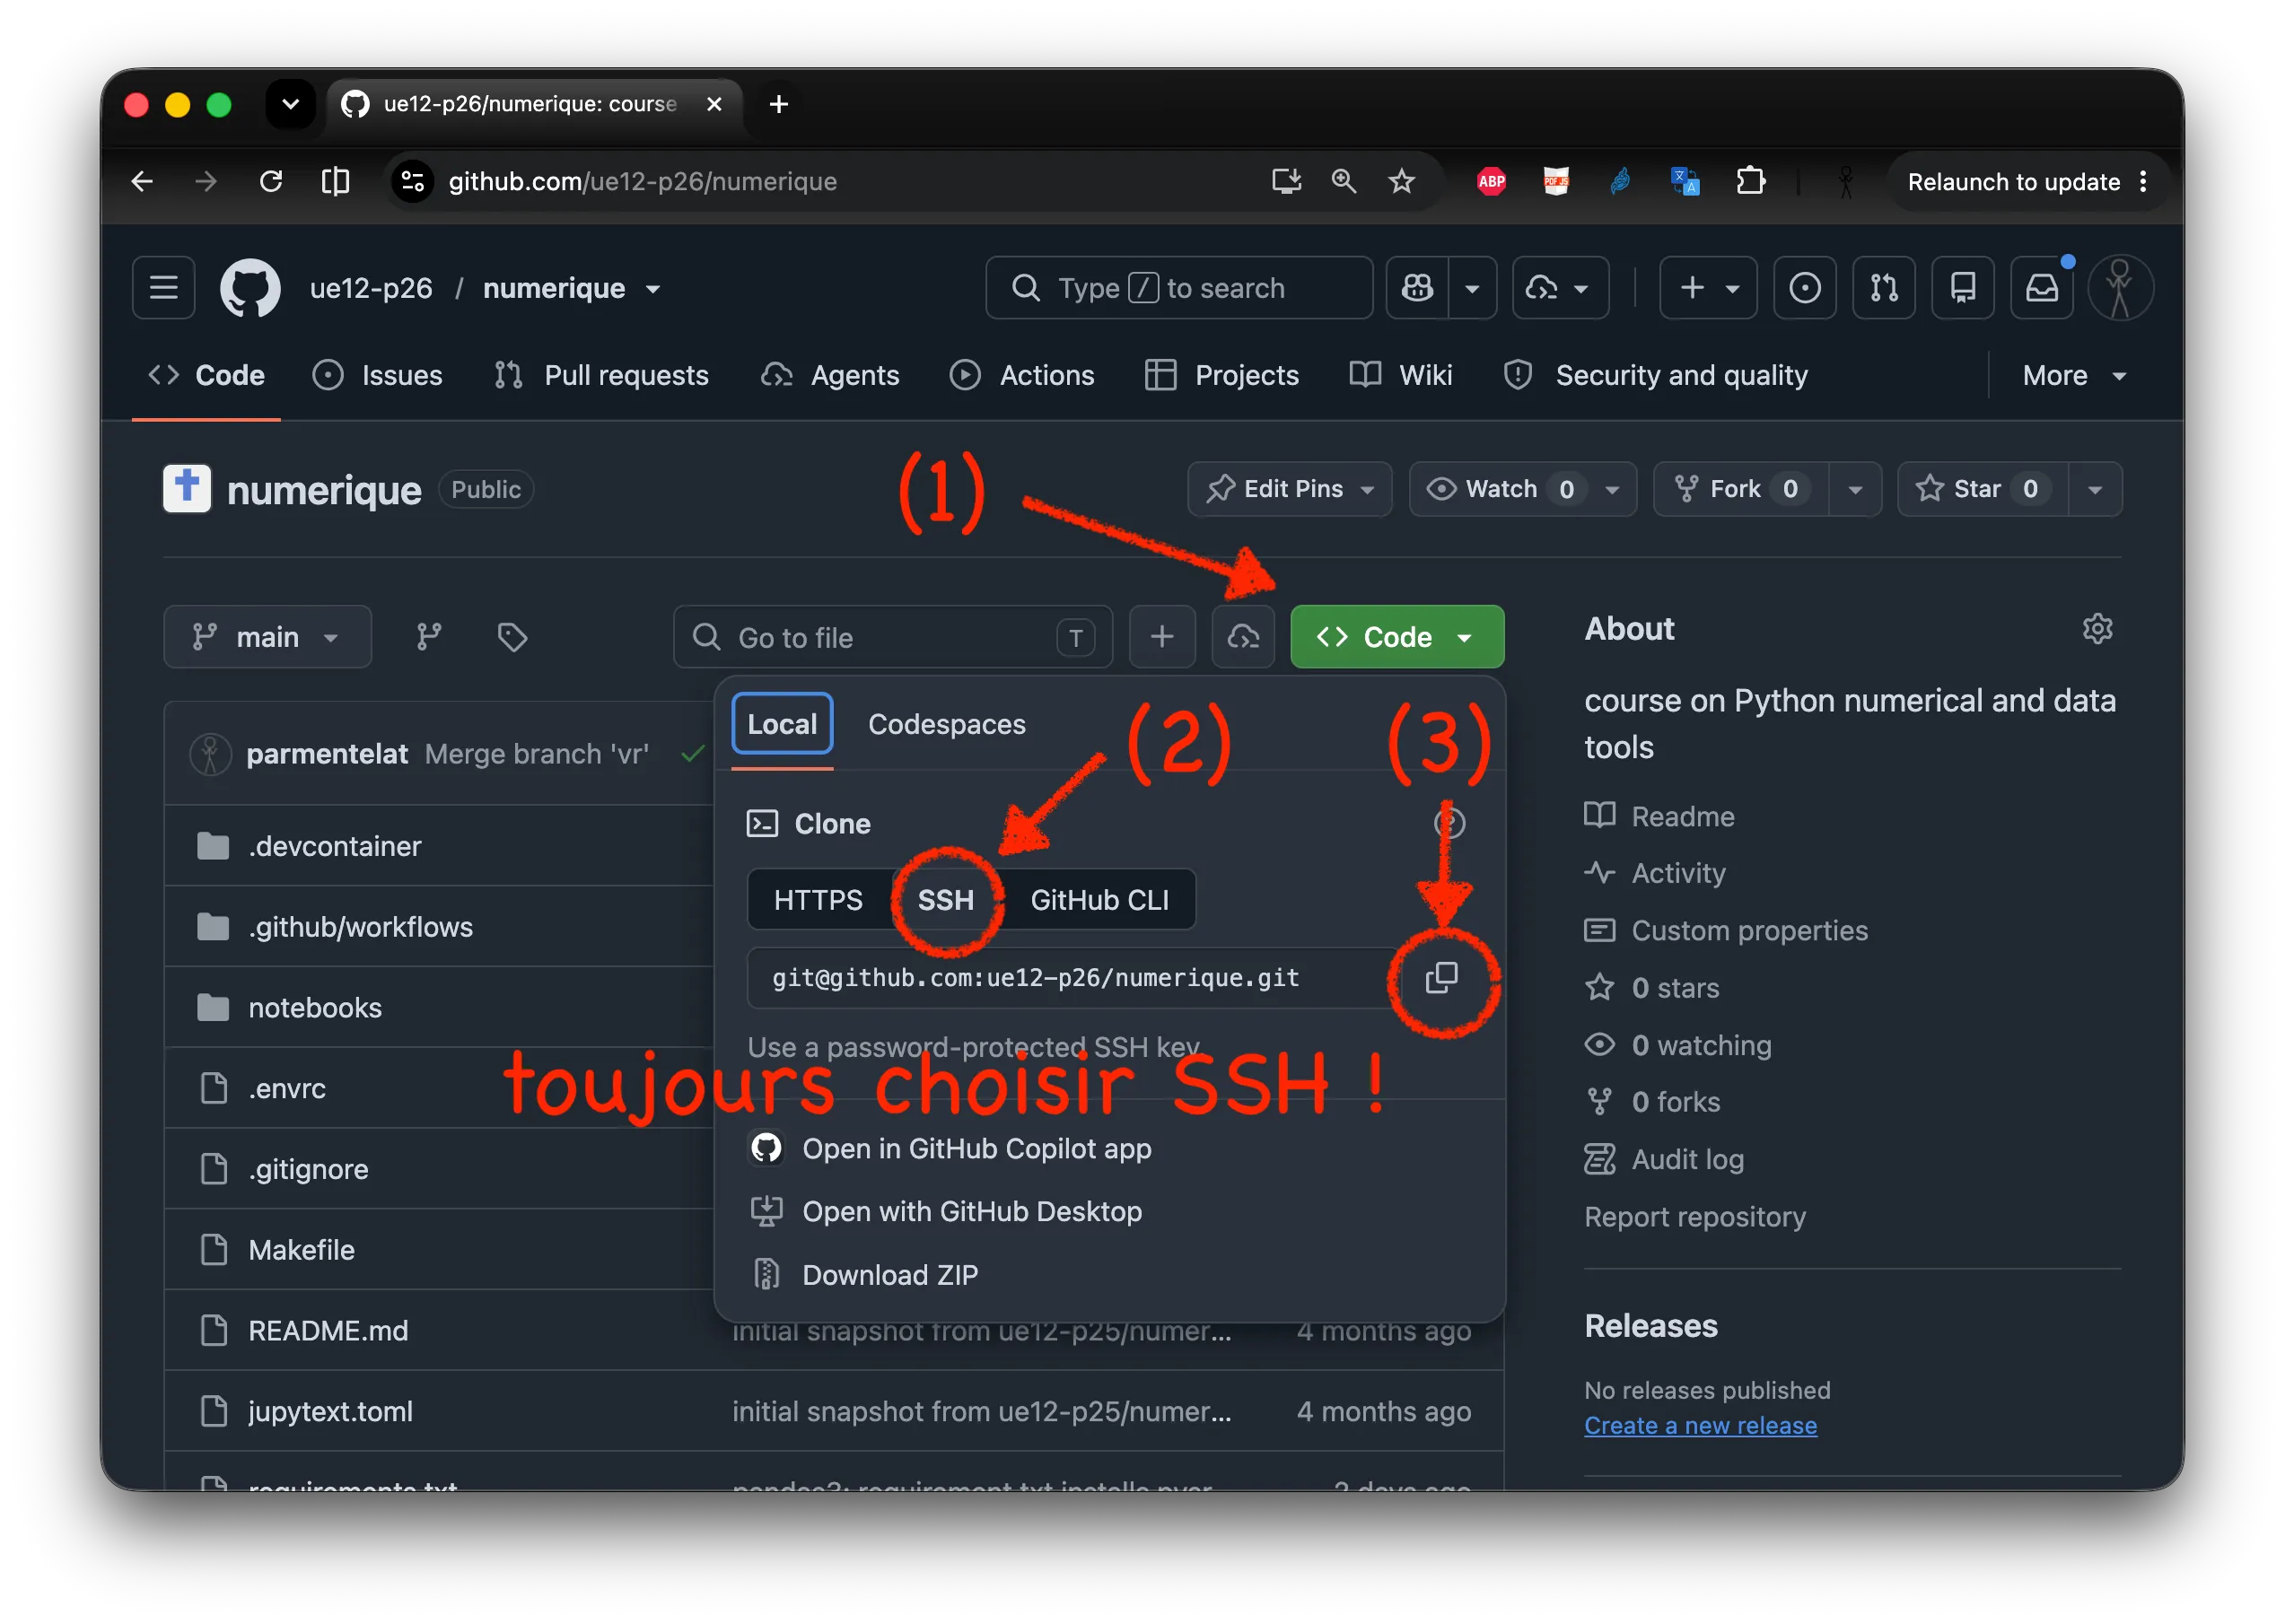The width and height of the screenshot is (2285, 1624).
Task: Click the branches icon next to main
Action: tap(429, 636)
